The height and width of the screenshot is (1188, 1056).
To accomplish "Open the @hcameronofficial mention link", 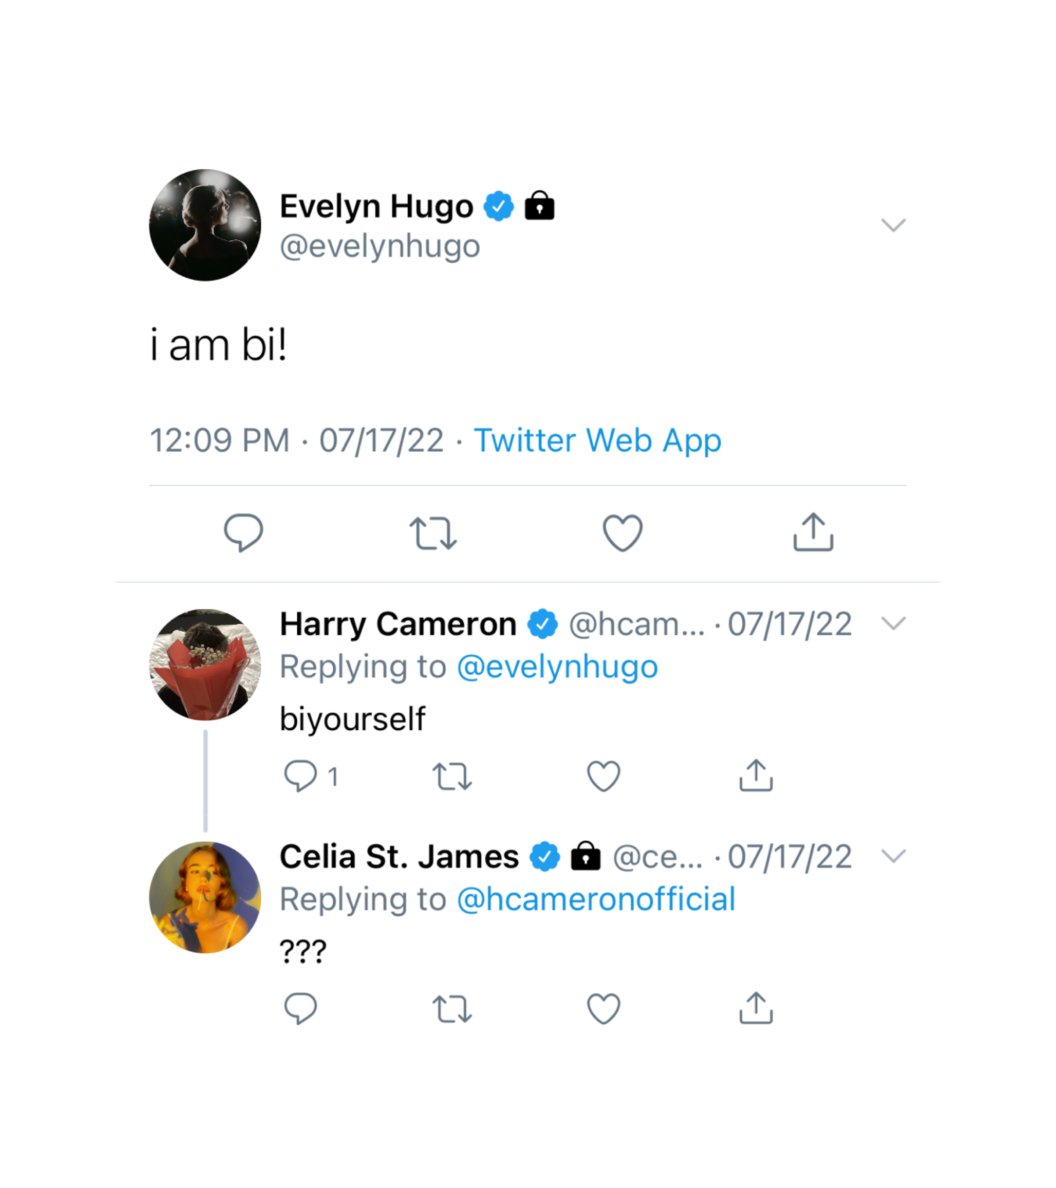I will pos(596,899).
